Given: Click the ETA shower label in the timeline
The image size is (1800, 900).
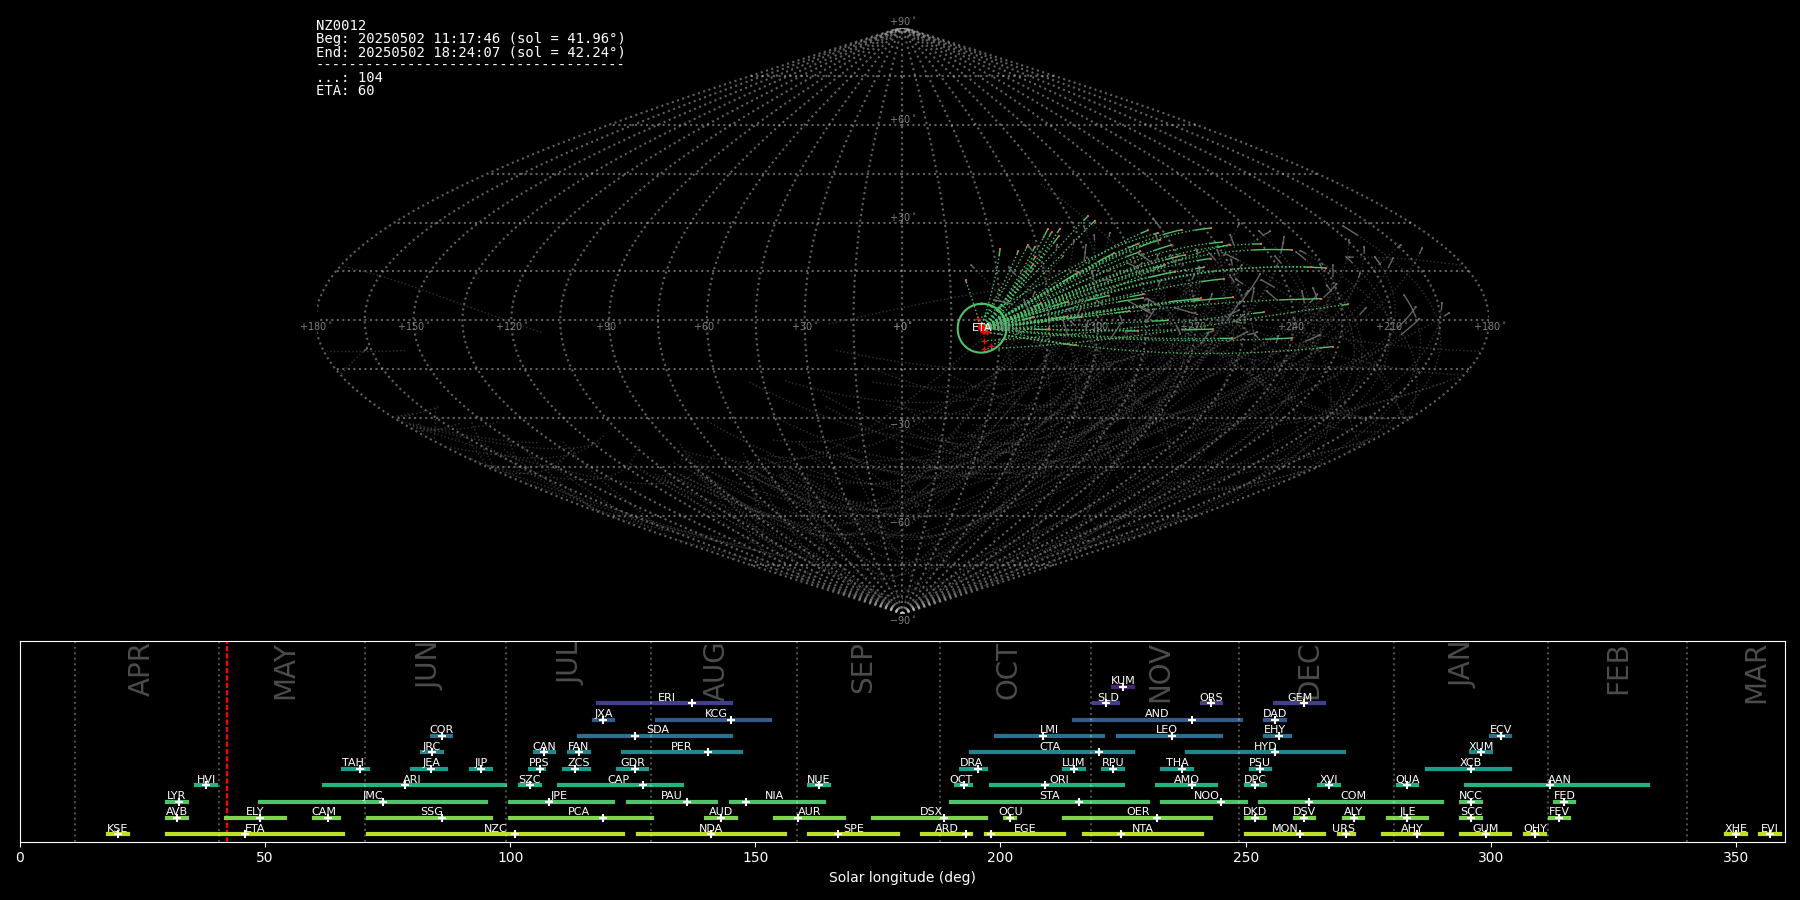Looking at the screenshot, I should point(255,829).
